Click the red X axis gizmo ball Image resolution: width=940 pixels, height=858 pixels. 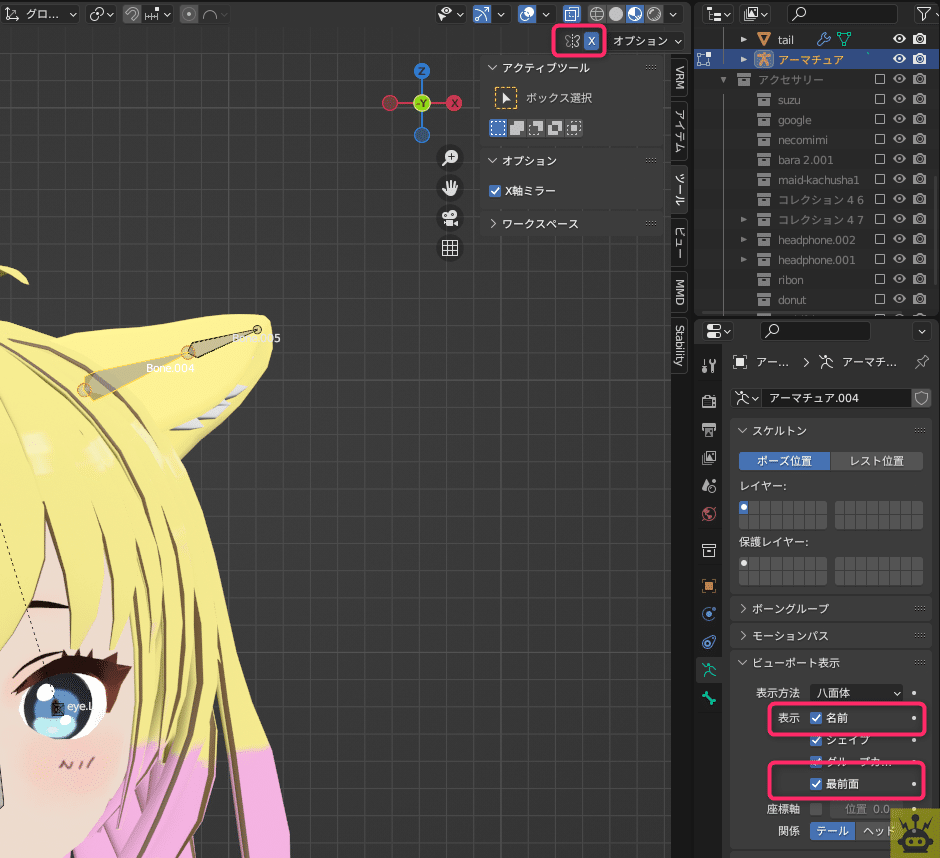click(454, 103)
